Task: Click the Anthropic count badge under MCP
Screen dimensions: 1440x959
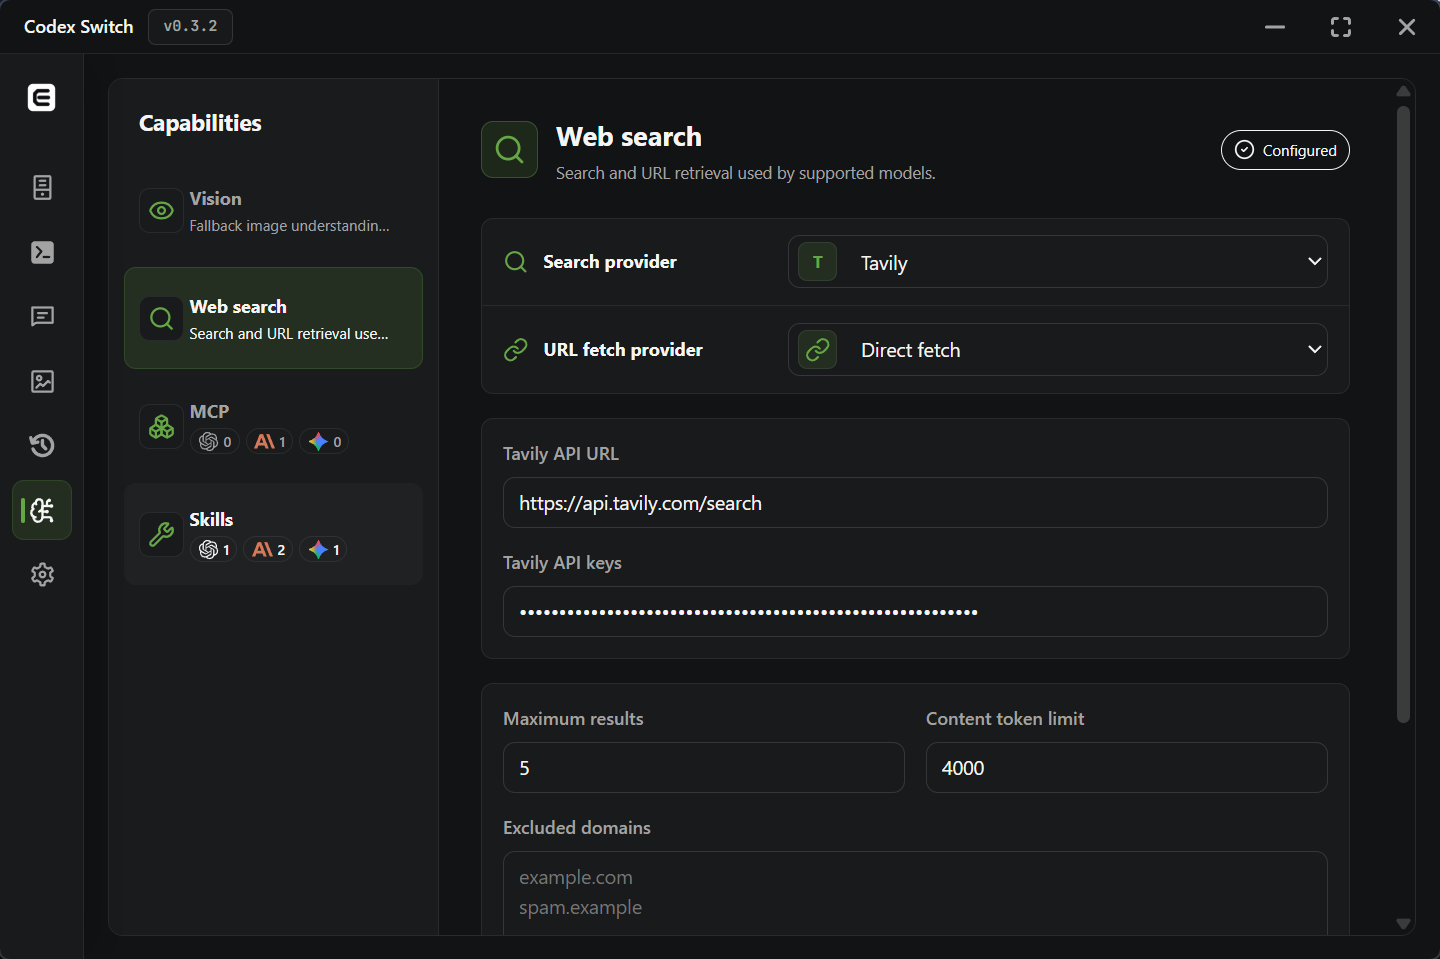Action: 269,441
